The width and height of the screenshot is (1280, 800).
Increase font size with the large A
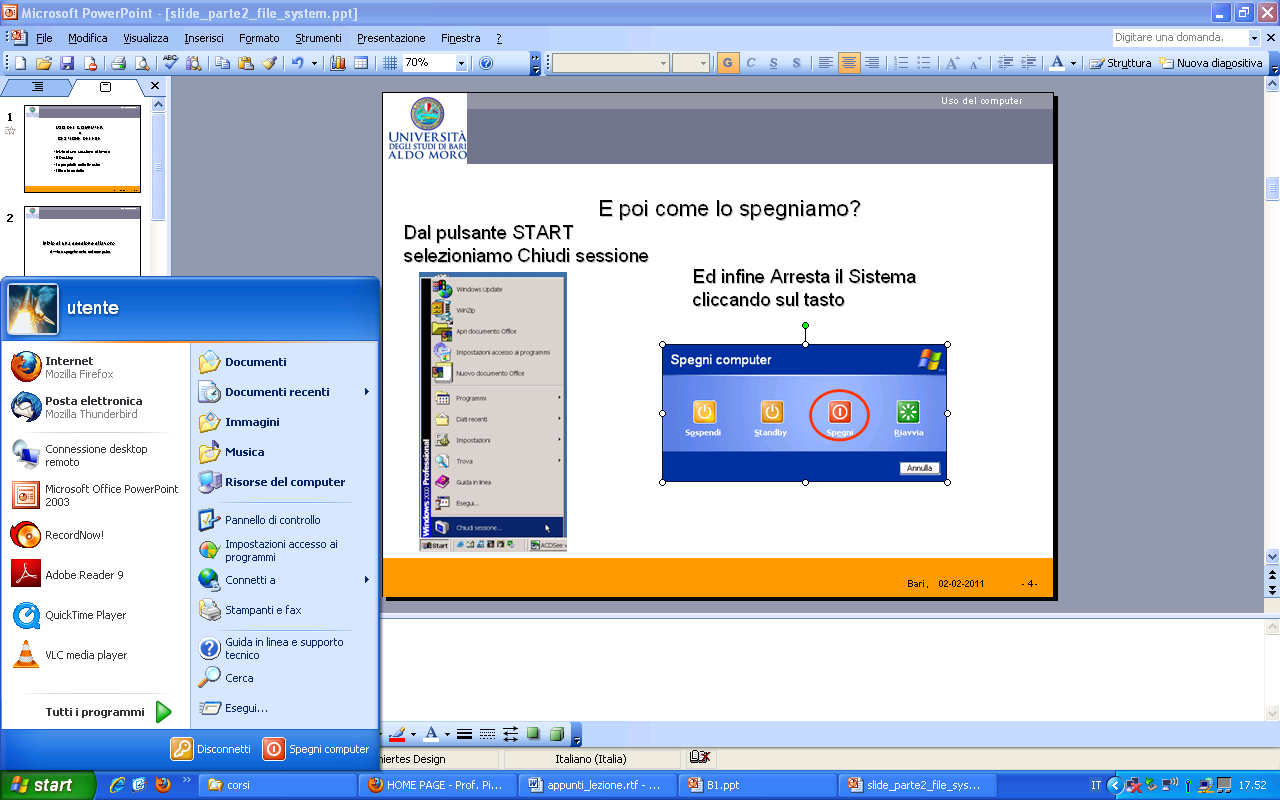point(953,63)
